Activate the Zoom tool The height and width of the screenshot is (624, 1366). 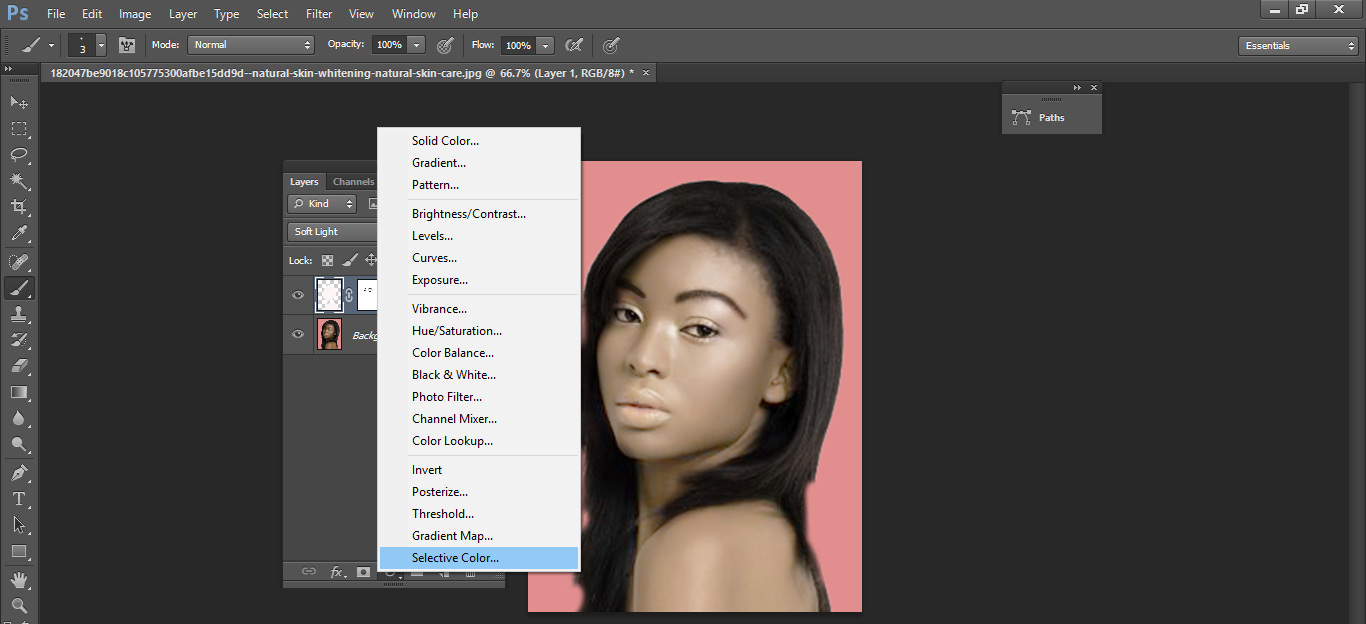[x=18, y=606]
